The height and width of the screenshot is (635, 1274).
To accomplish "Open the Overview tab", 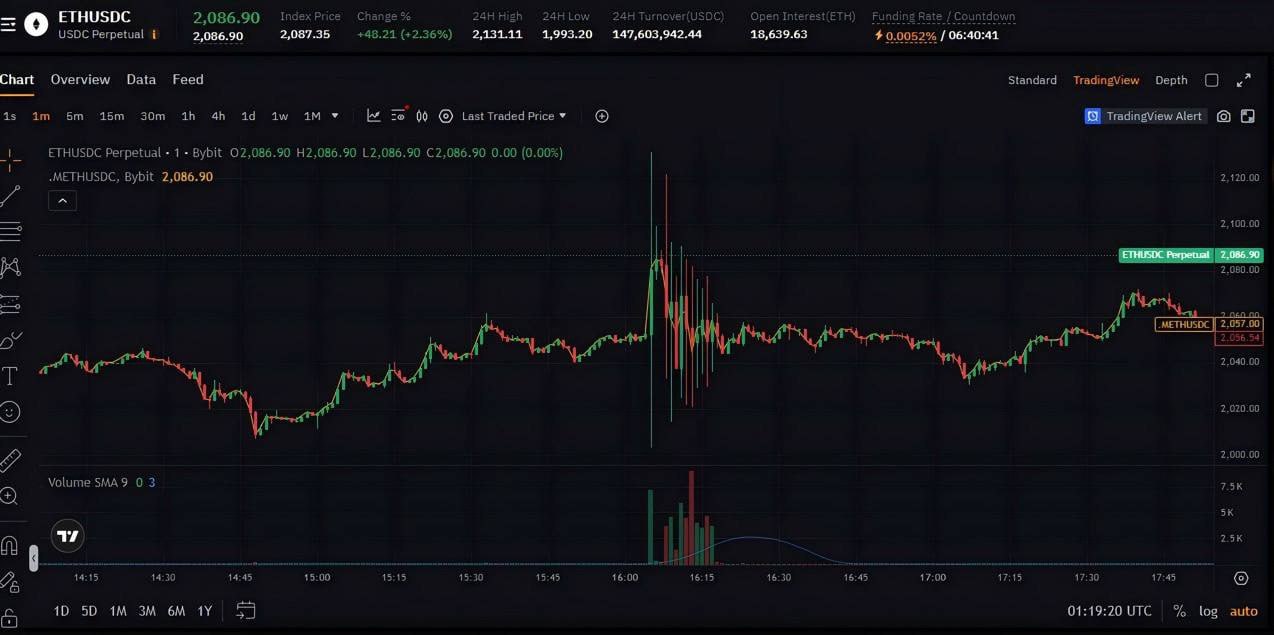I will coord(80,80).
